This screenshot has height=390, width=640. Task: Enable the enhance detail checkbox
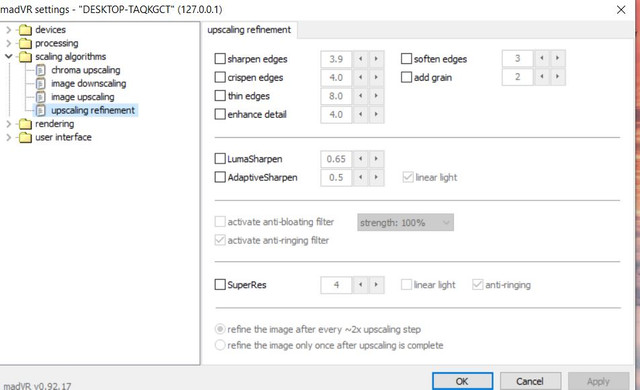[x=220, y=114]
